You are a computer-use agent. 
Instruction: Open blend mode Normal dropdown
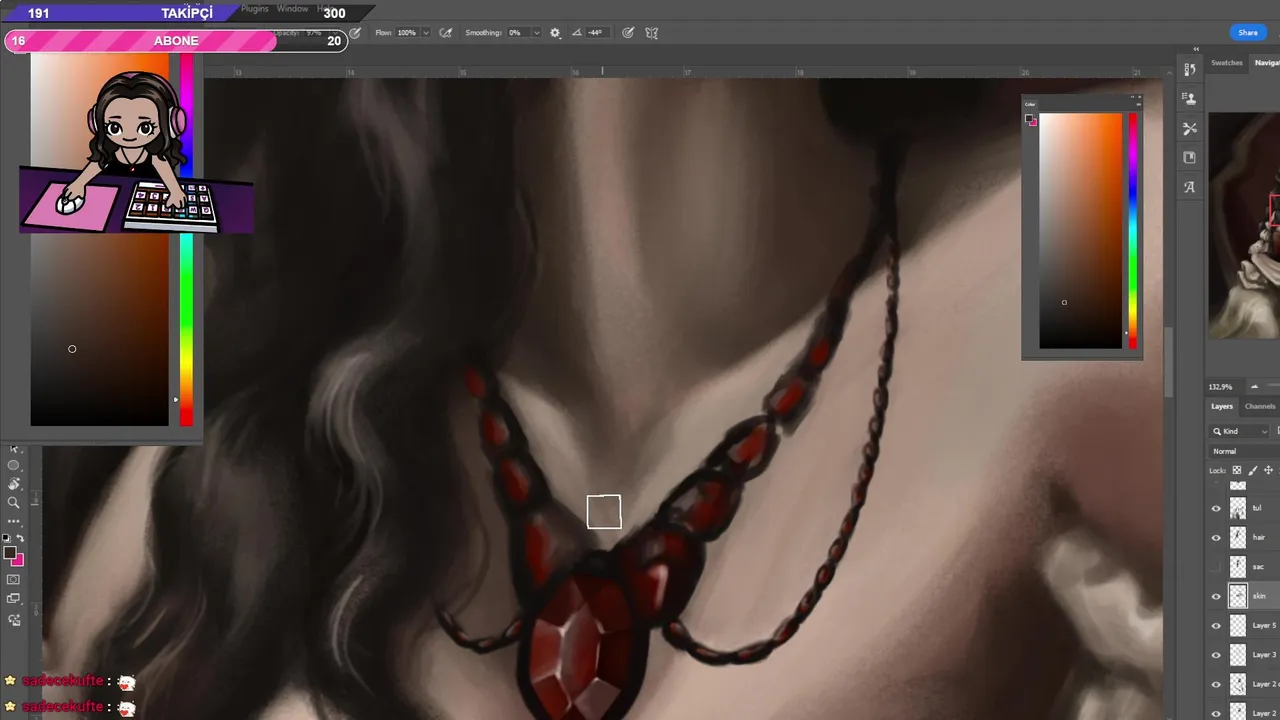tap(1245, 451)
